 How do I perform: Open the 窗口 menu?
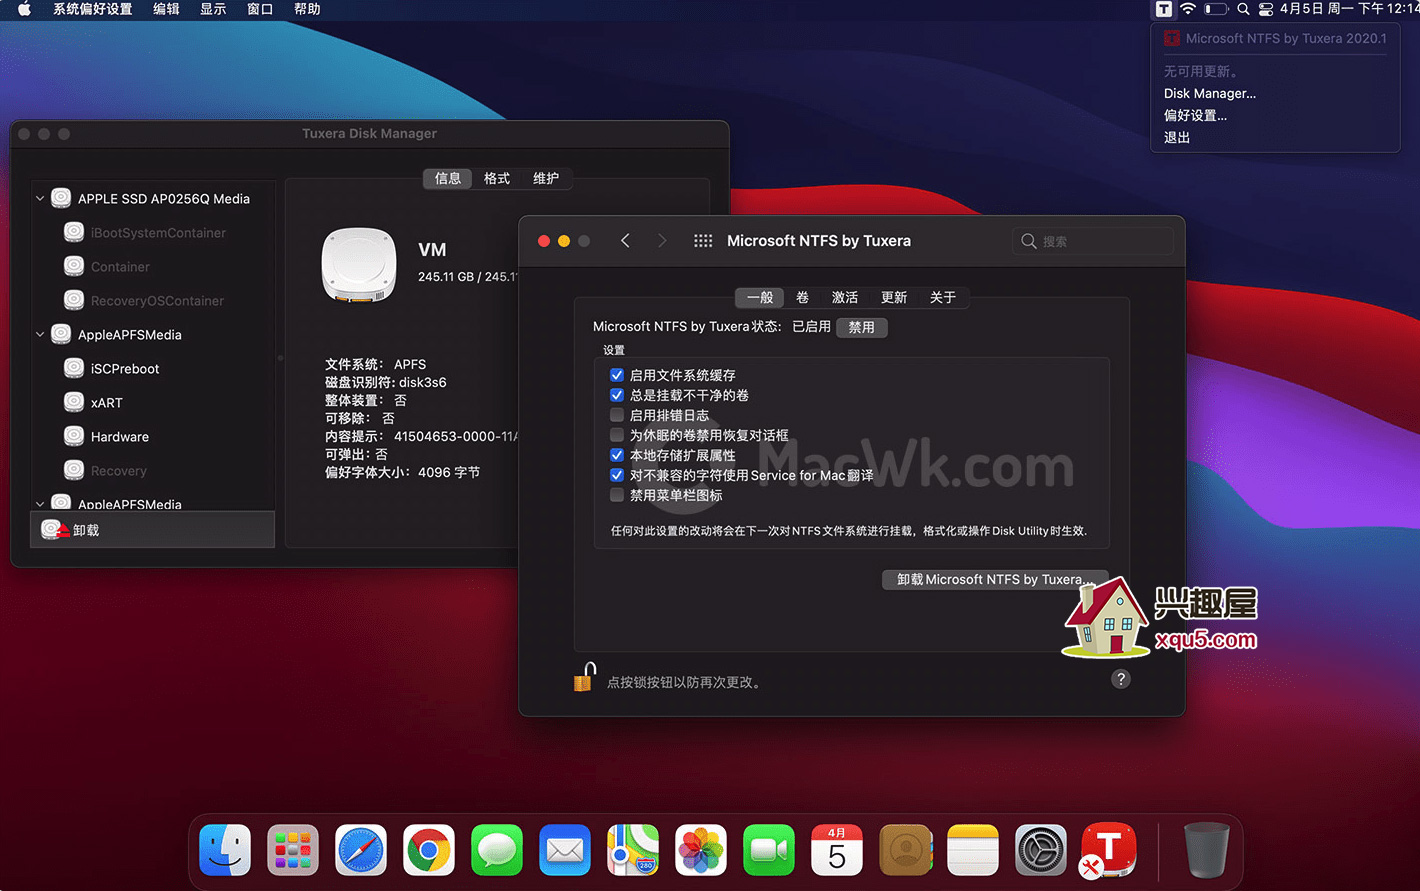coord(260,9)
